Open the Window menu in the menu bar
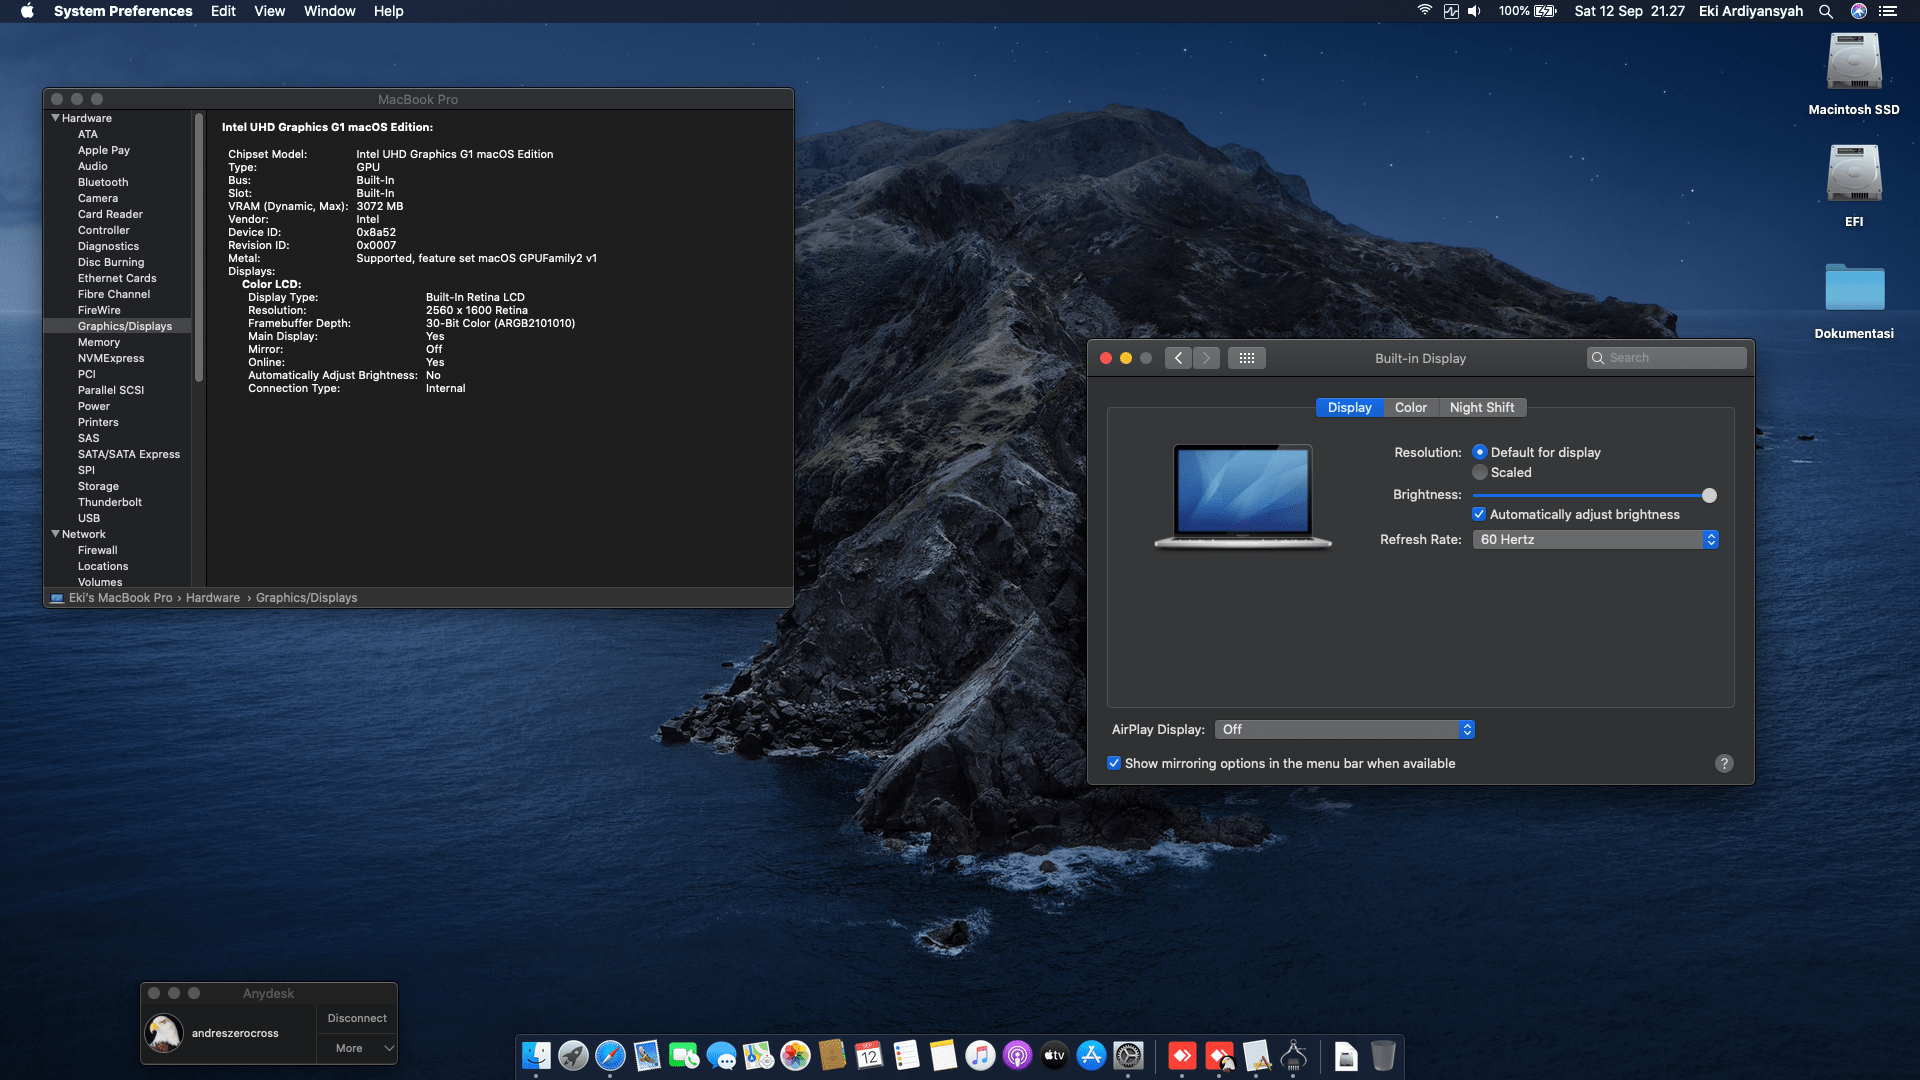Viewport: 1920px width, 1080px height. pyautogui.click(x=329, y=11)
